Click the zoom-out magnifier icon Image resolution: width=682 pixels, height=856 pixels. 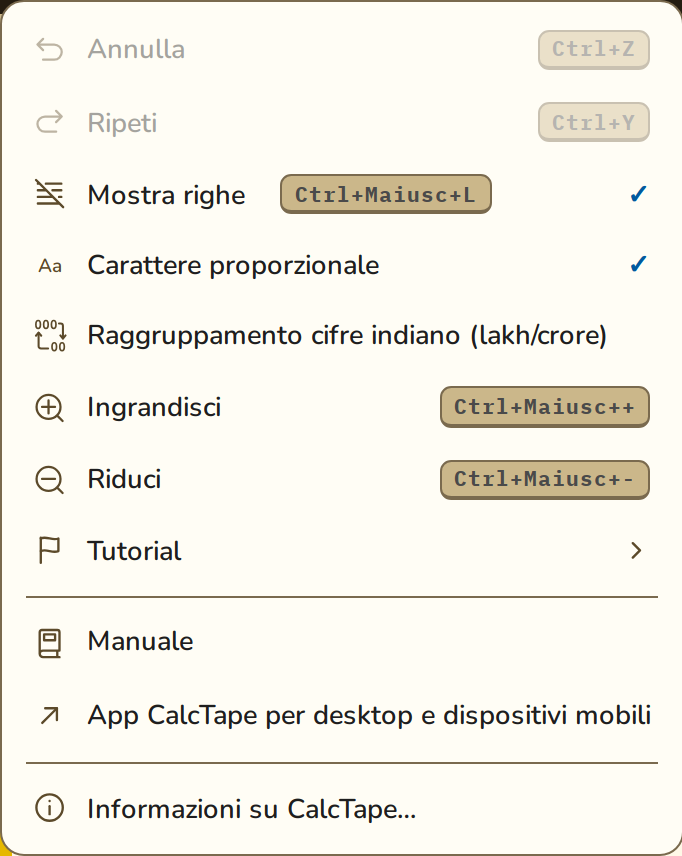[x=50, y=480]
